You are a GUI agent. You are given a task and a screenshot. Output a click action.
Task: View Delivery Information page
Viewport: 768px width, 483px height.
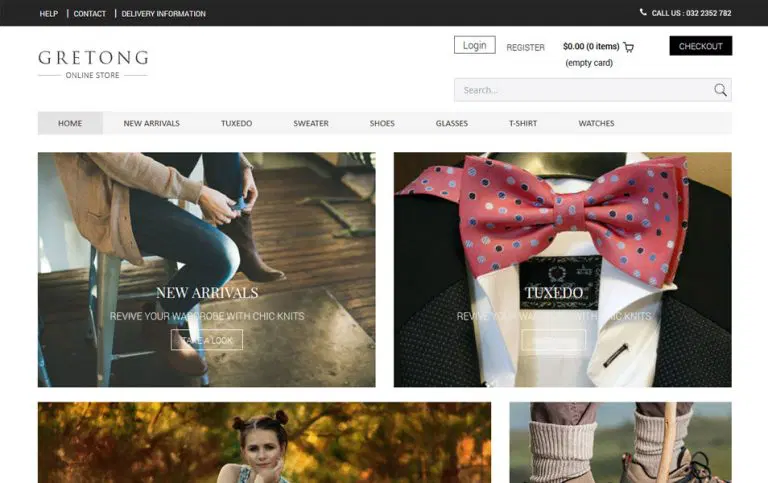pyautogui.click(x=164, y=14)
